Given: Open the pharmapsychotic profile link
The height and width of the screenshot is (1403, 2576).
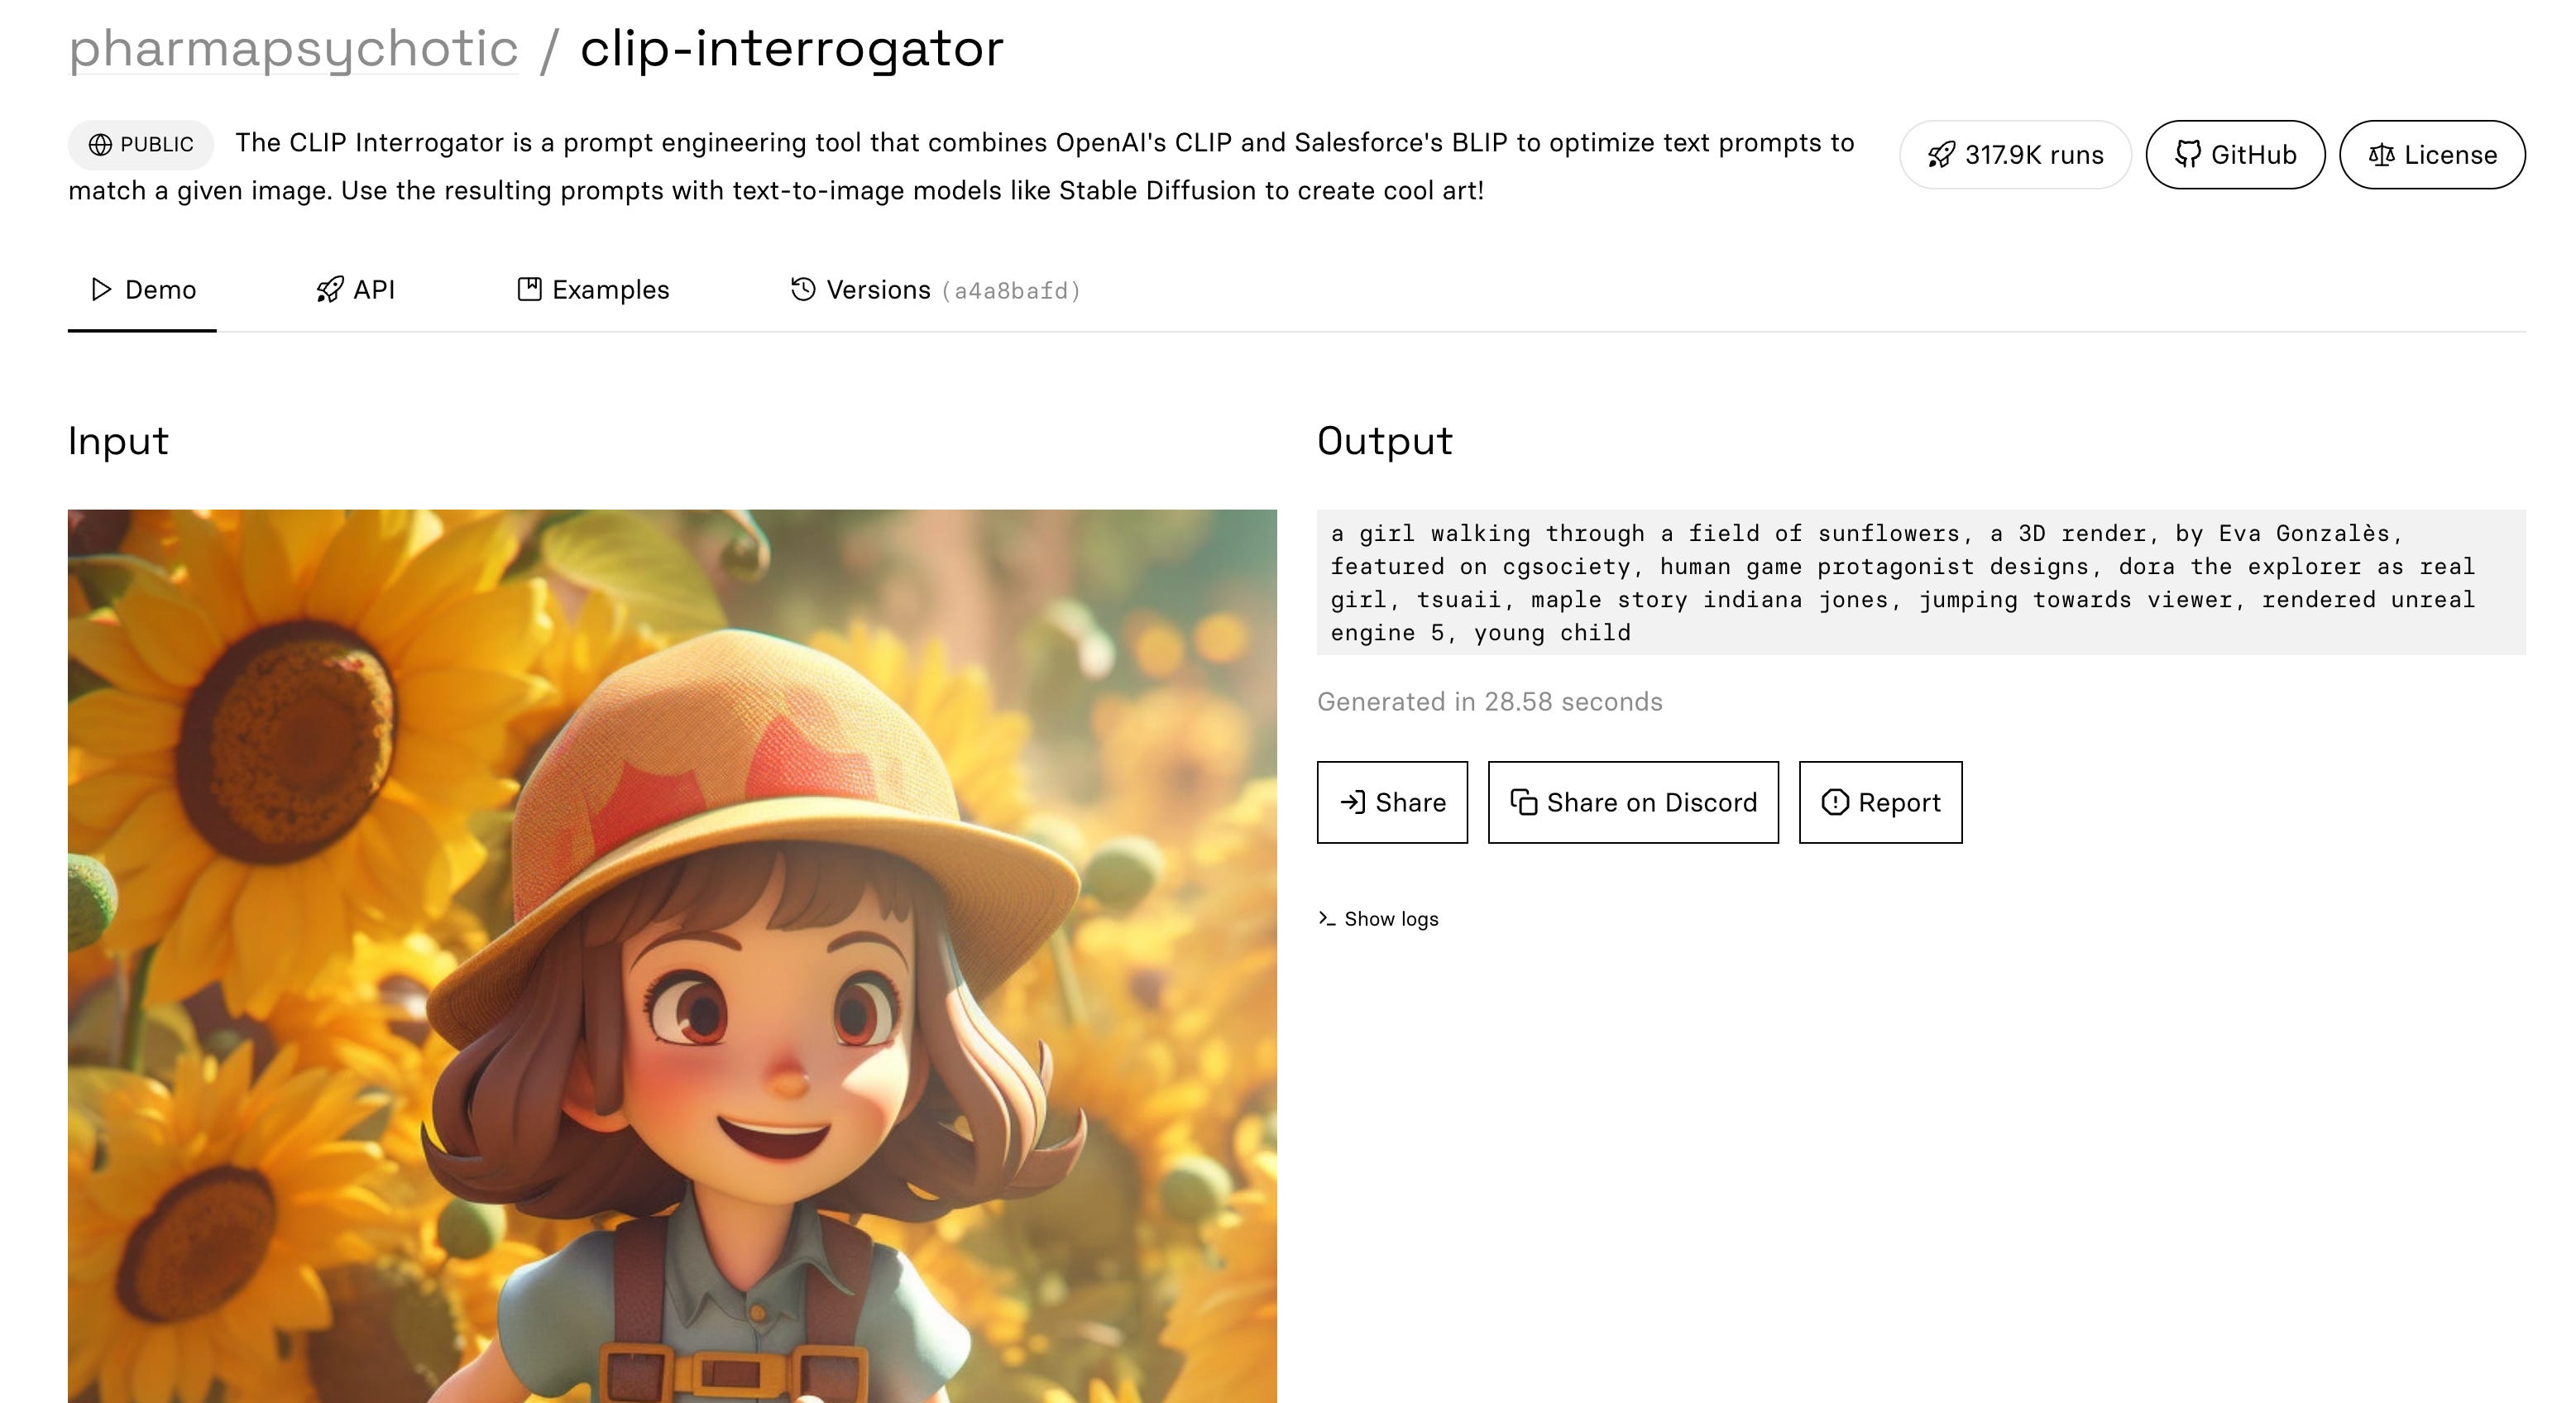Looking at the screenshot, I should (x=293, y=48).
